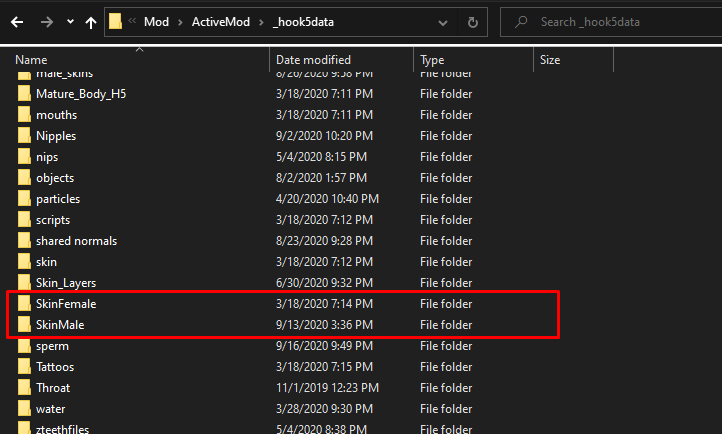This screenshot has width=722, height=434.
Task: Expand the chevron after Mod breadcrumb
Action: [x=180, y=22]
